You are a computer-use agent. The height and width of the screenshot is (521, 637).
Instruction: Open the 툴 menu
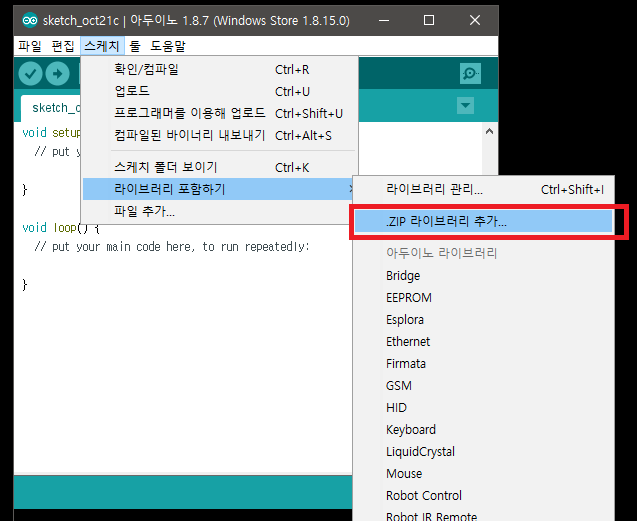(135, 46)
